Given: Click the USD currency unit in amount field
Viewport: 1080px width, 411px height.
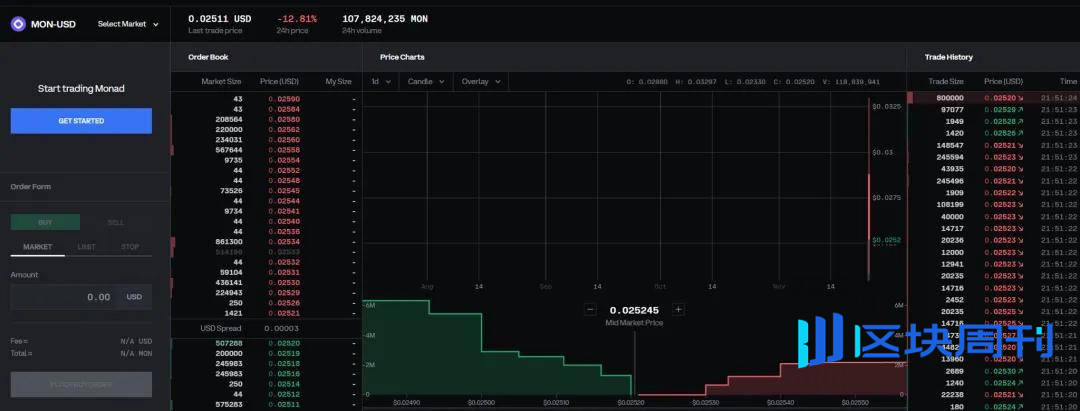Looking at the screenshot, I should [133, 297].
